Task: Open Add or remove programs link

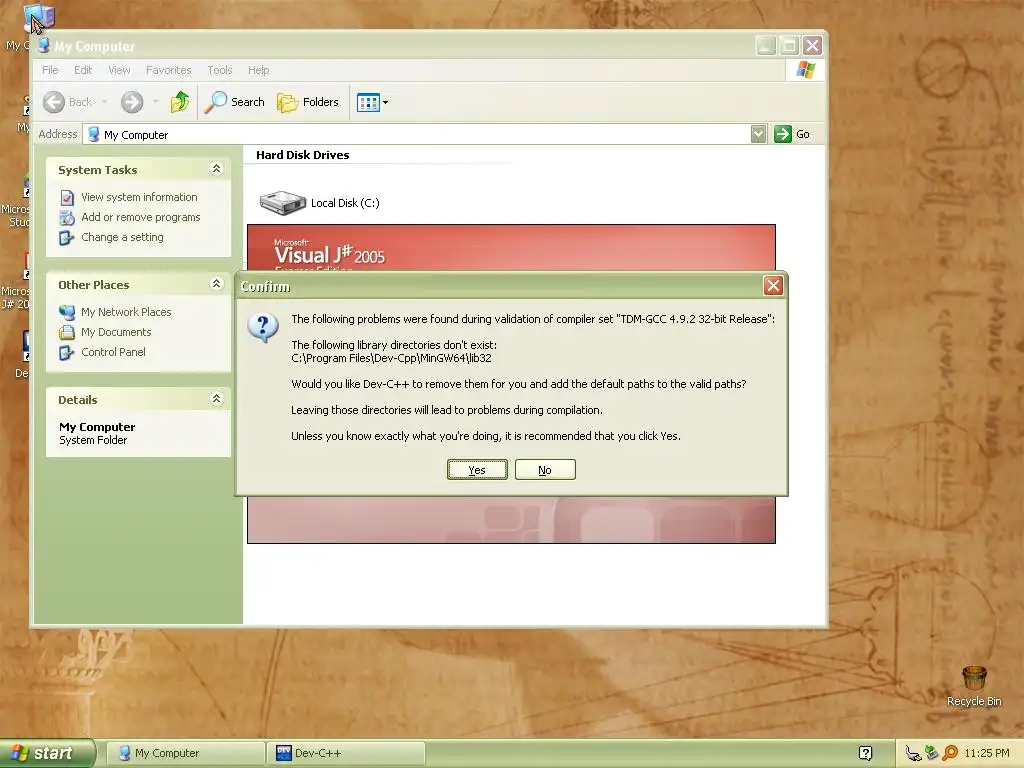Action: click(140, 217)
